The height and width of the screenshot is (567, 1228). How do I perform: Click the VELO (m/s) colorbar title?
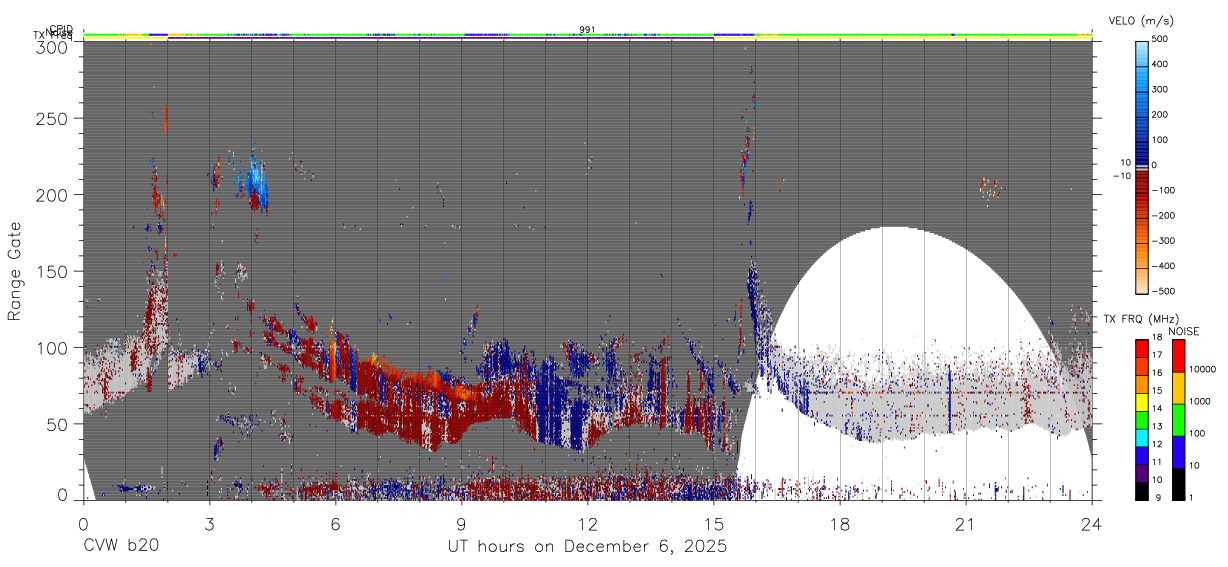[1140, 21]
